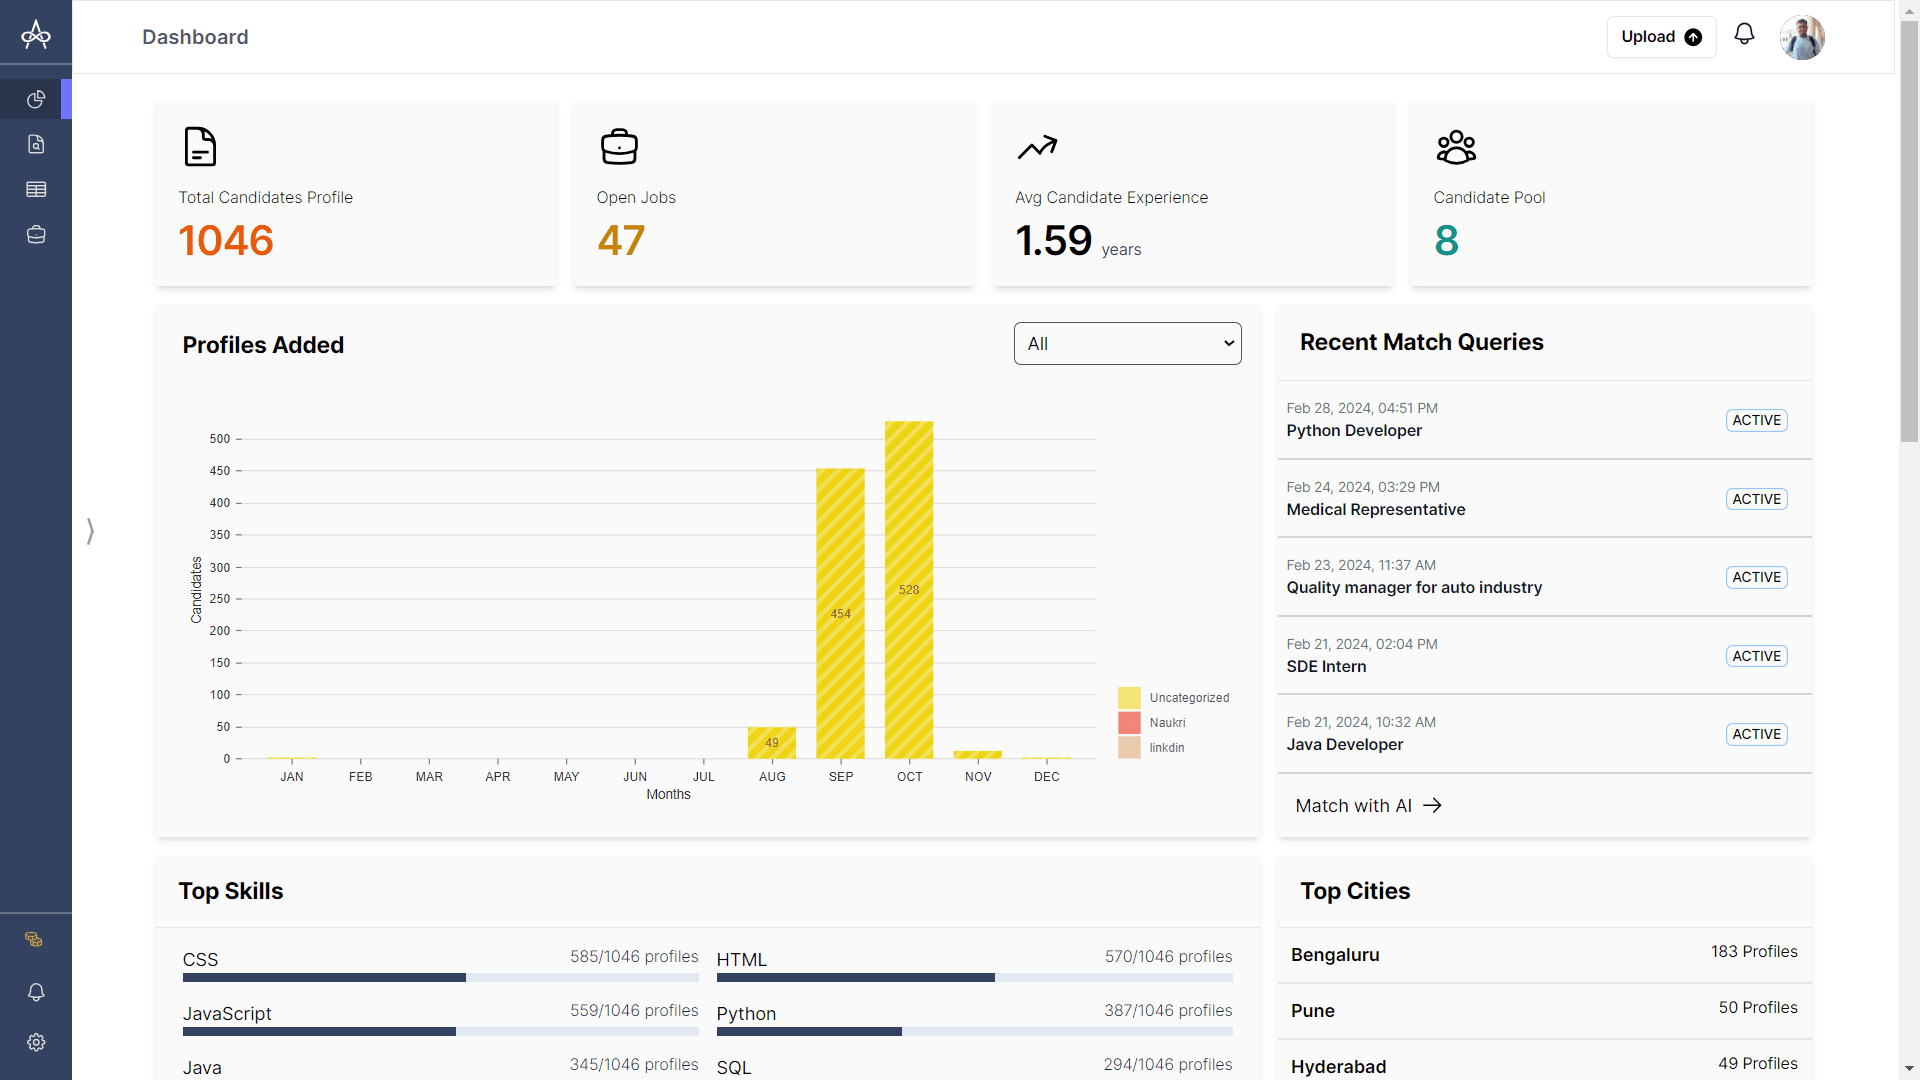Click the top bar notification bell
This screenshot has height=1080, width=1920.
click(x=1744, y=35)
